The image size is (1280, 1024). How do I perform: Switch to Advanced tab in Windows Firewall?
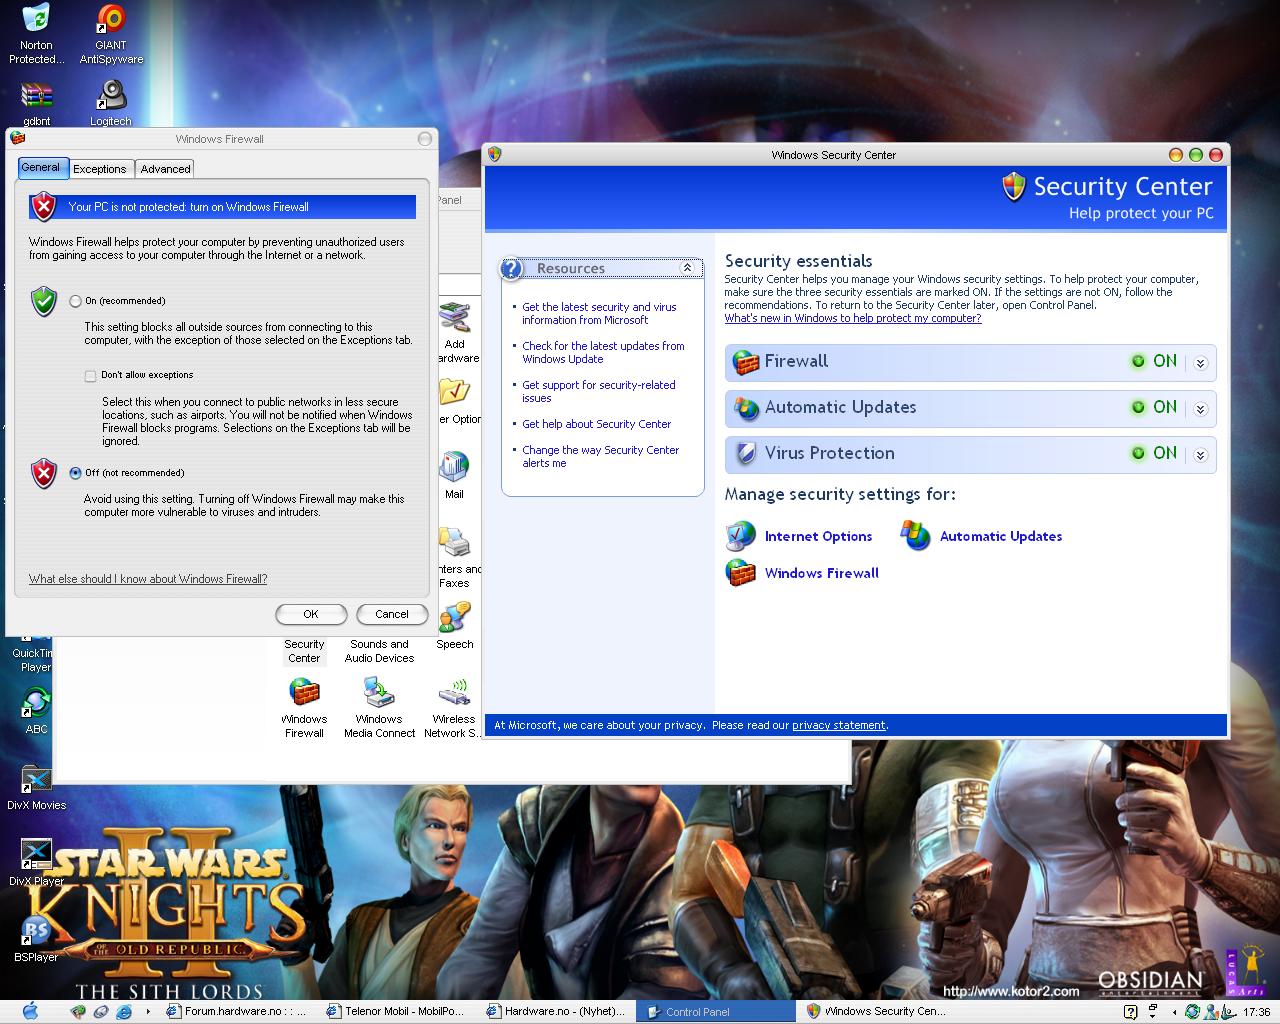point(165,169)
